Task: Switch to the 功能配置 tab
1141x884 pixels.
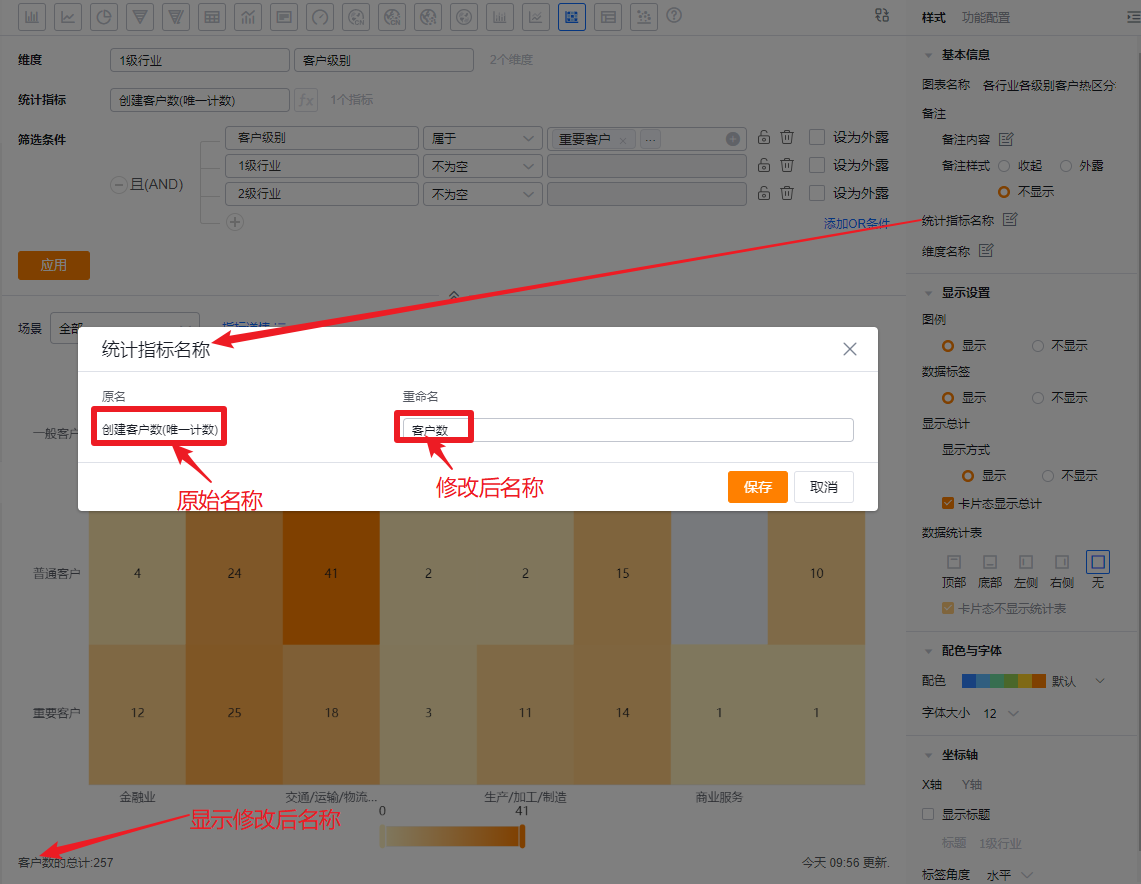Action: coord(985,18)
